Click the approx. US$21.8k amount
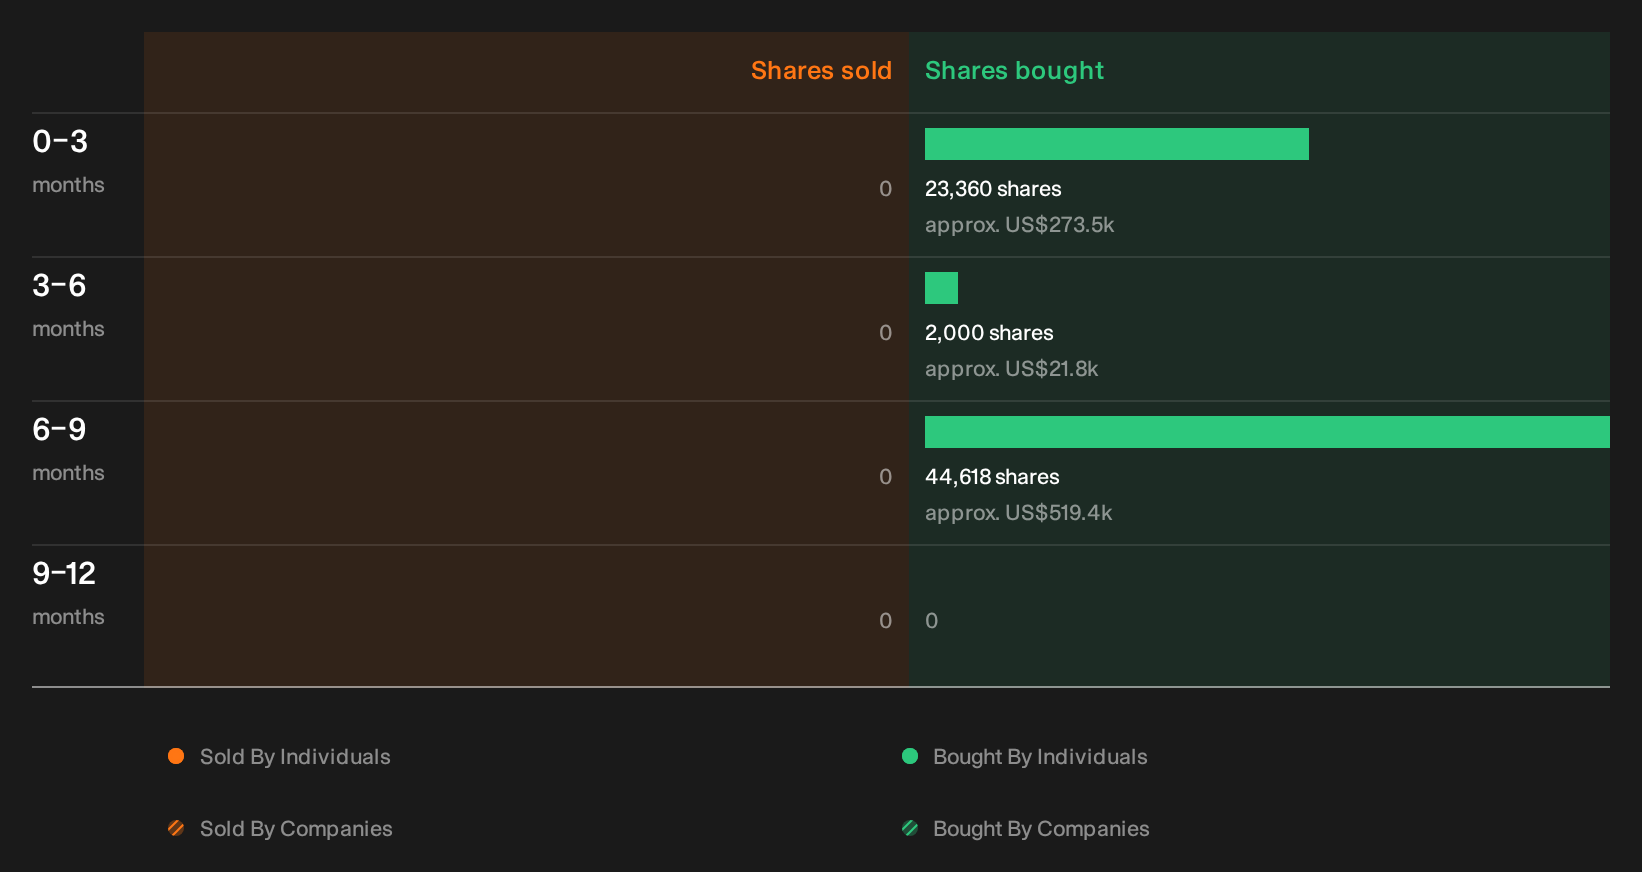Screen dimensions: 1642x872 [x=1011, y=369]
